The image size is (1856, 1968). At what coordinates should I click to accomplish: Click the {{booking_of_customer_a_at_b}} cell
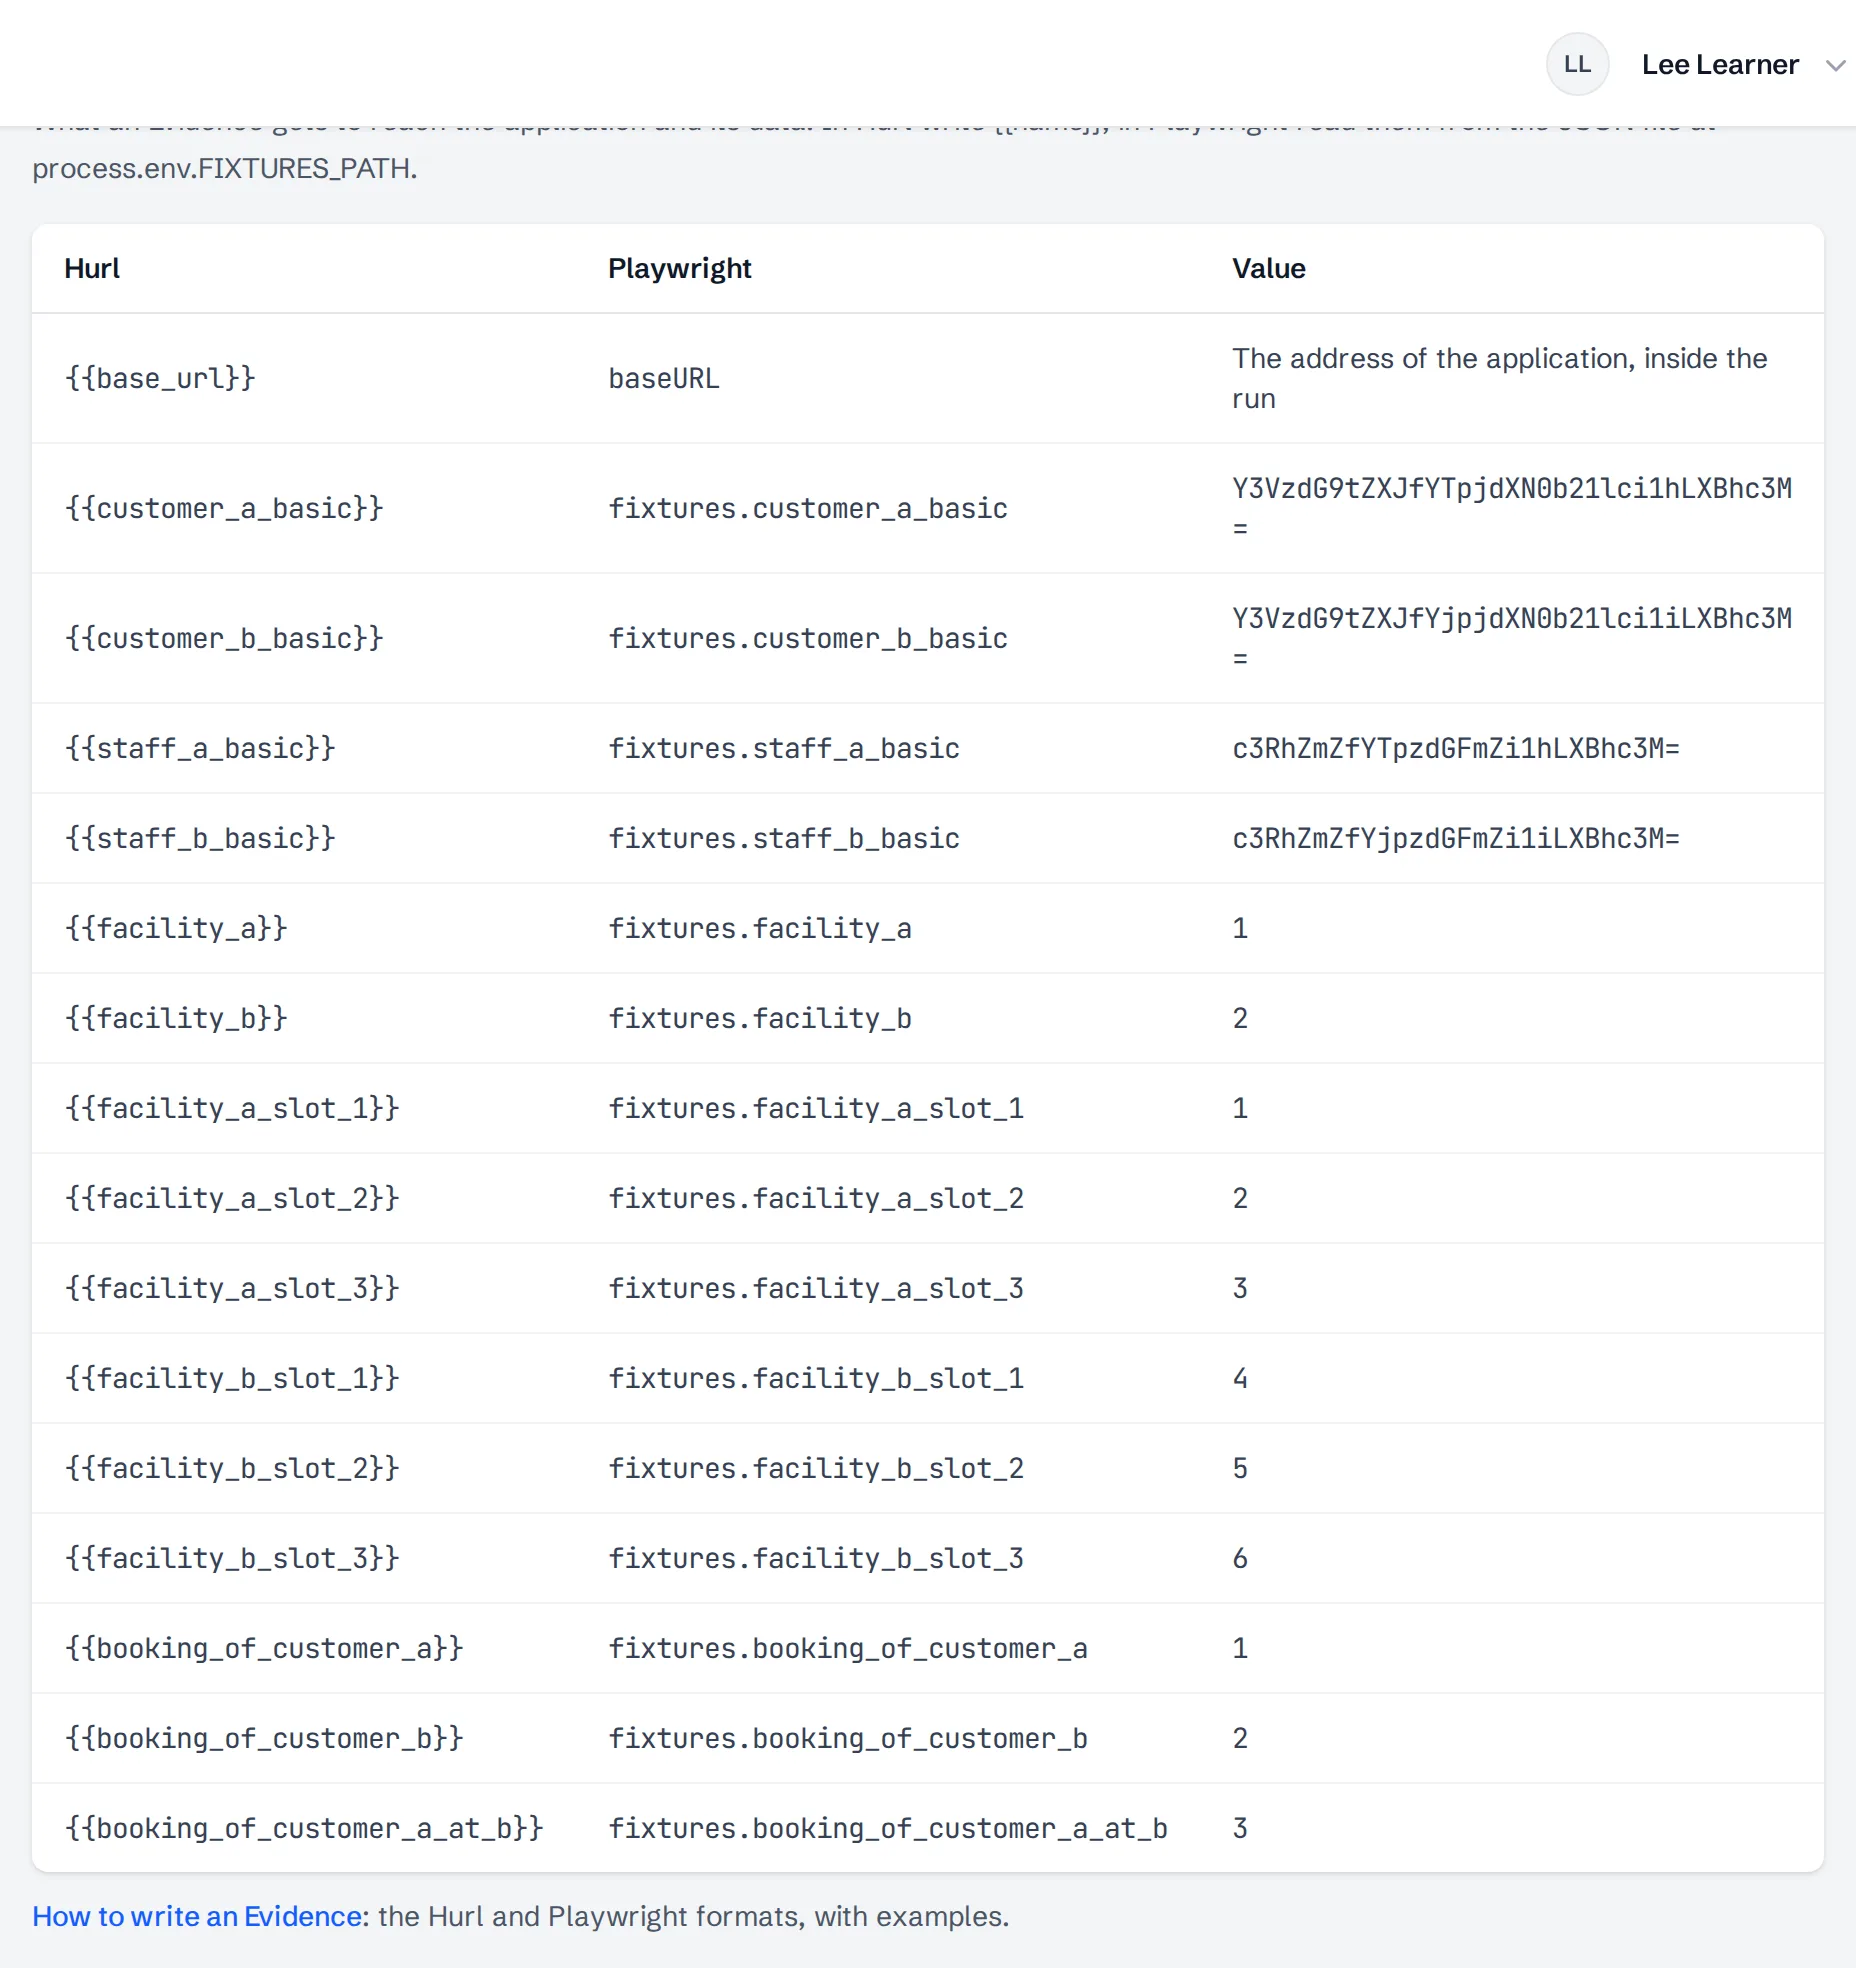click(x=304, y=1828)
